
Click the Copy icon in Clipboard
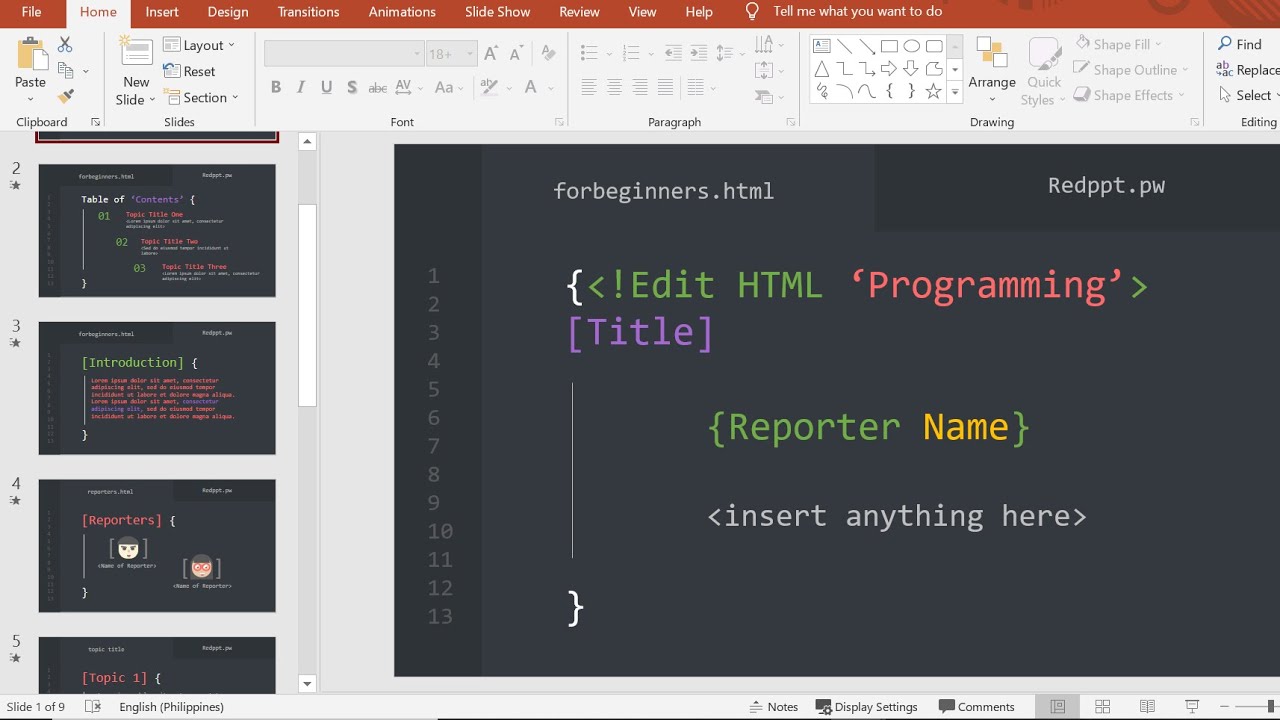tap(66, 71)
